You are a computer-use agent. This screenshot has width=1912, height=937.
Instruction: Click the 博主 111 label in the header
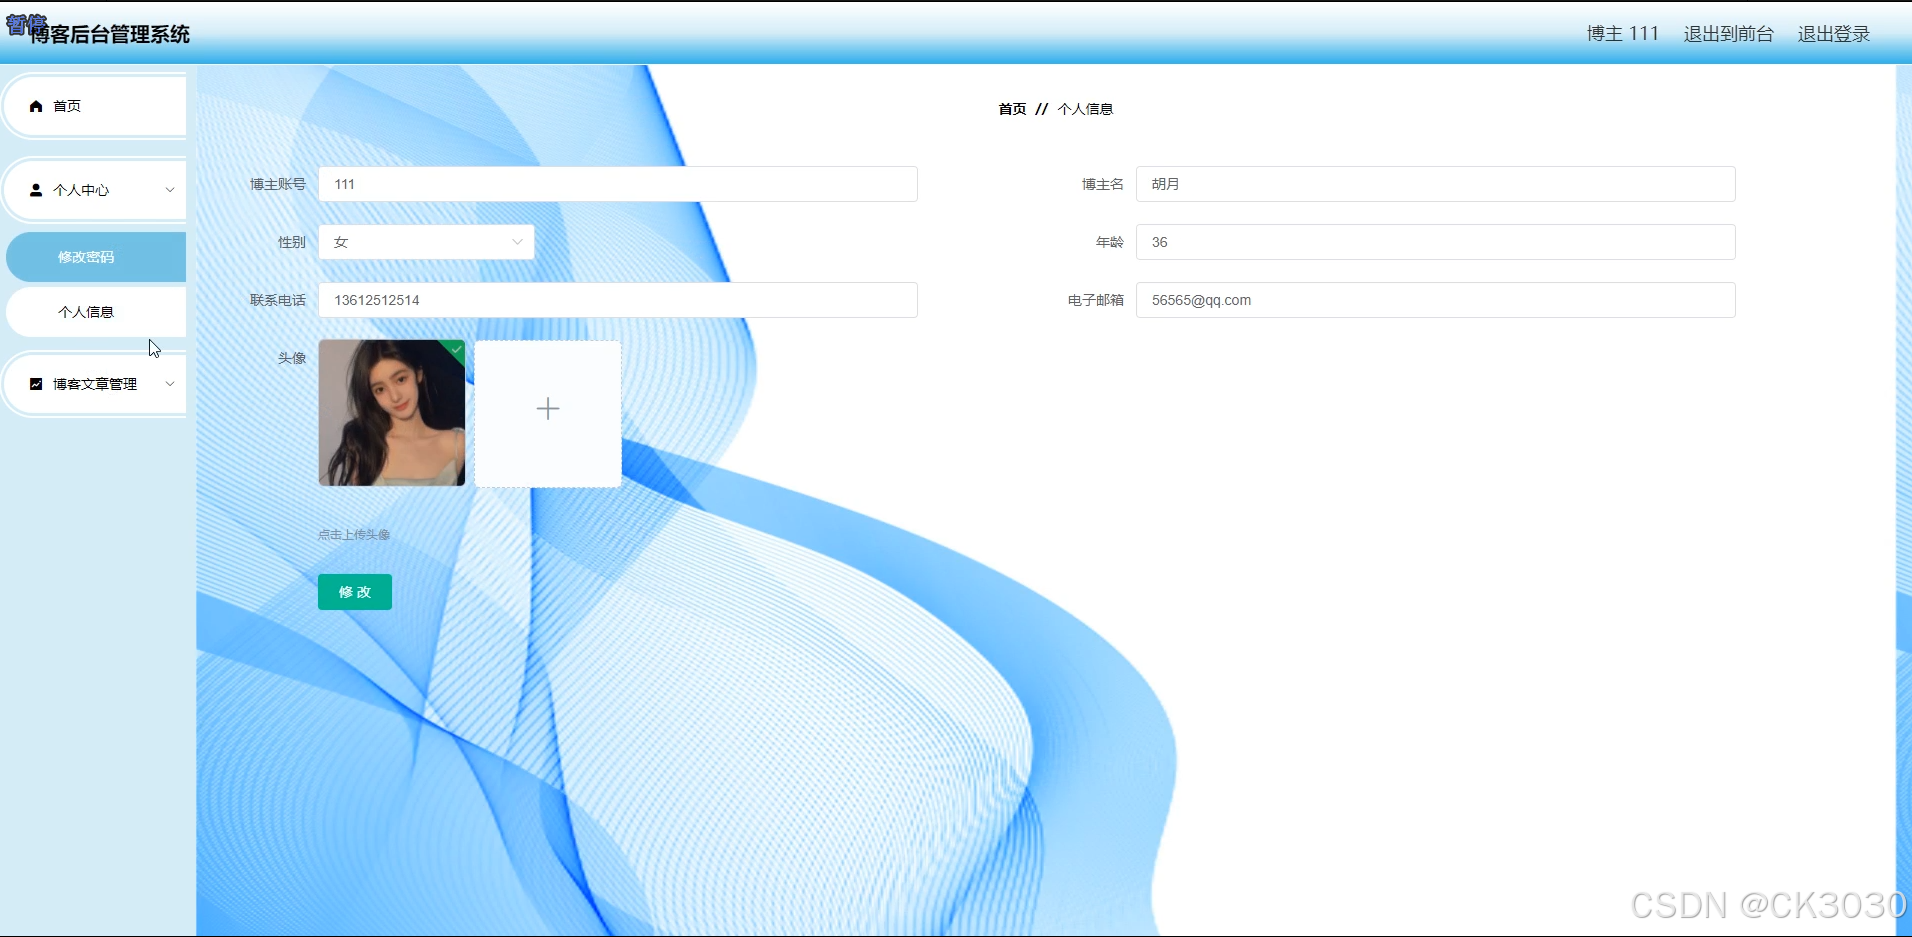point(1620,33)
